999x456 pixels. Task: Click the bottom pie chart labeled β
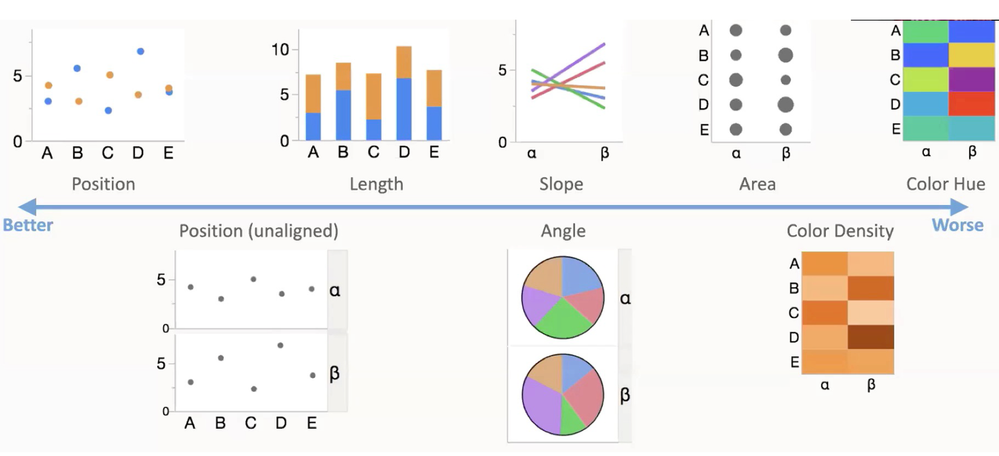pyautogui.click(x=562, y=394)
